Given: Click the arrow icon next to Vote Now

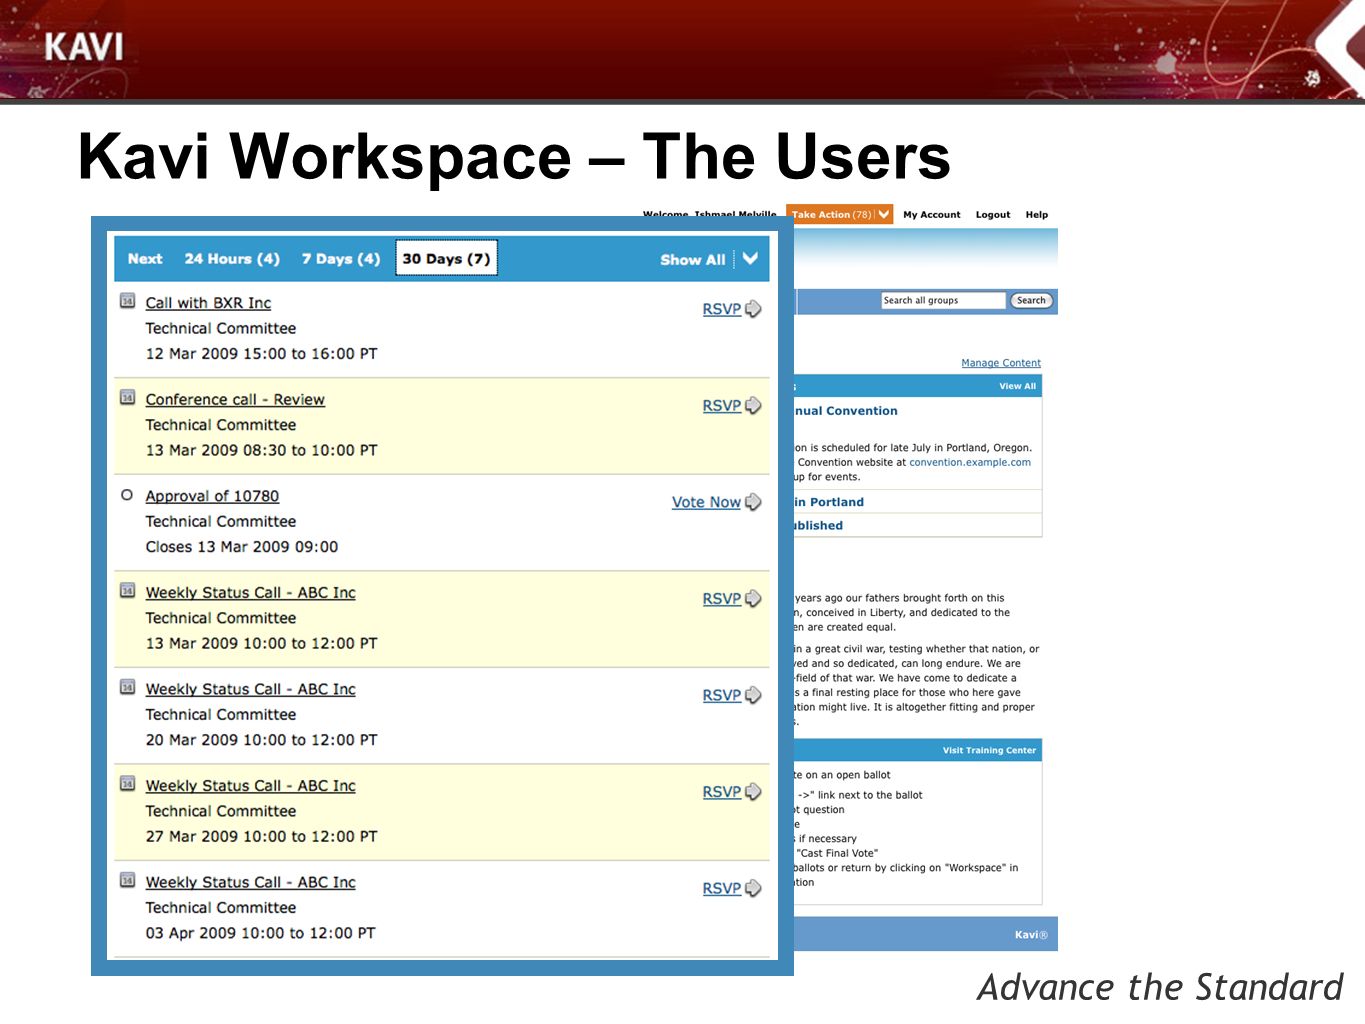Looking at the screenshot, I should click(x=753, y=502).
